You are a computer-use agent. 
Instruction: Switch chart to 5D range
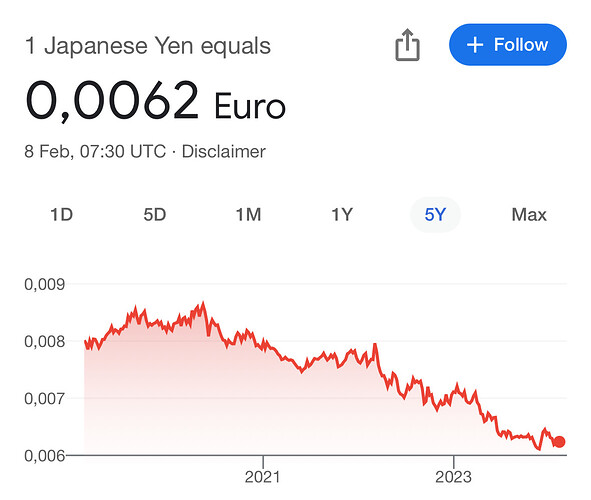tap(155, 215)
